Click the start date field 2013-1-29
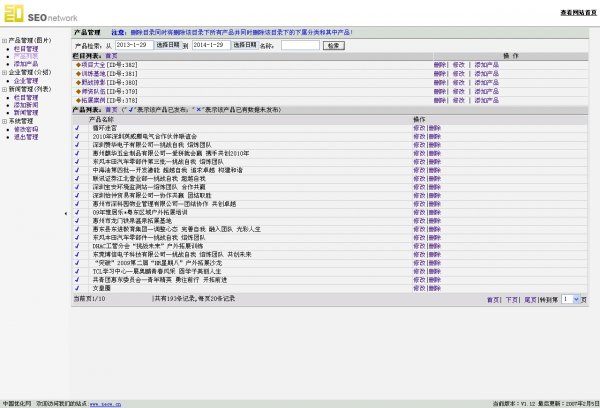The image size is (600, 408). coord(134,45)
